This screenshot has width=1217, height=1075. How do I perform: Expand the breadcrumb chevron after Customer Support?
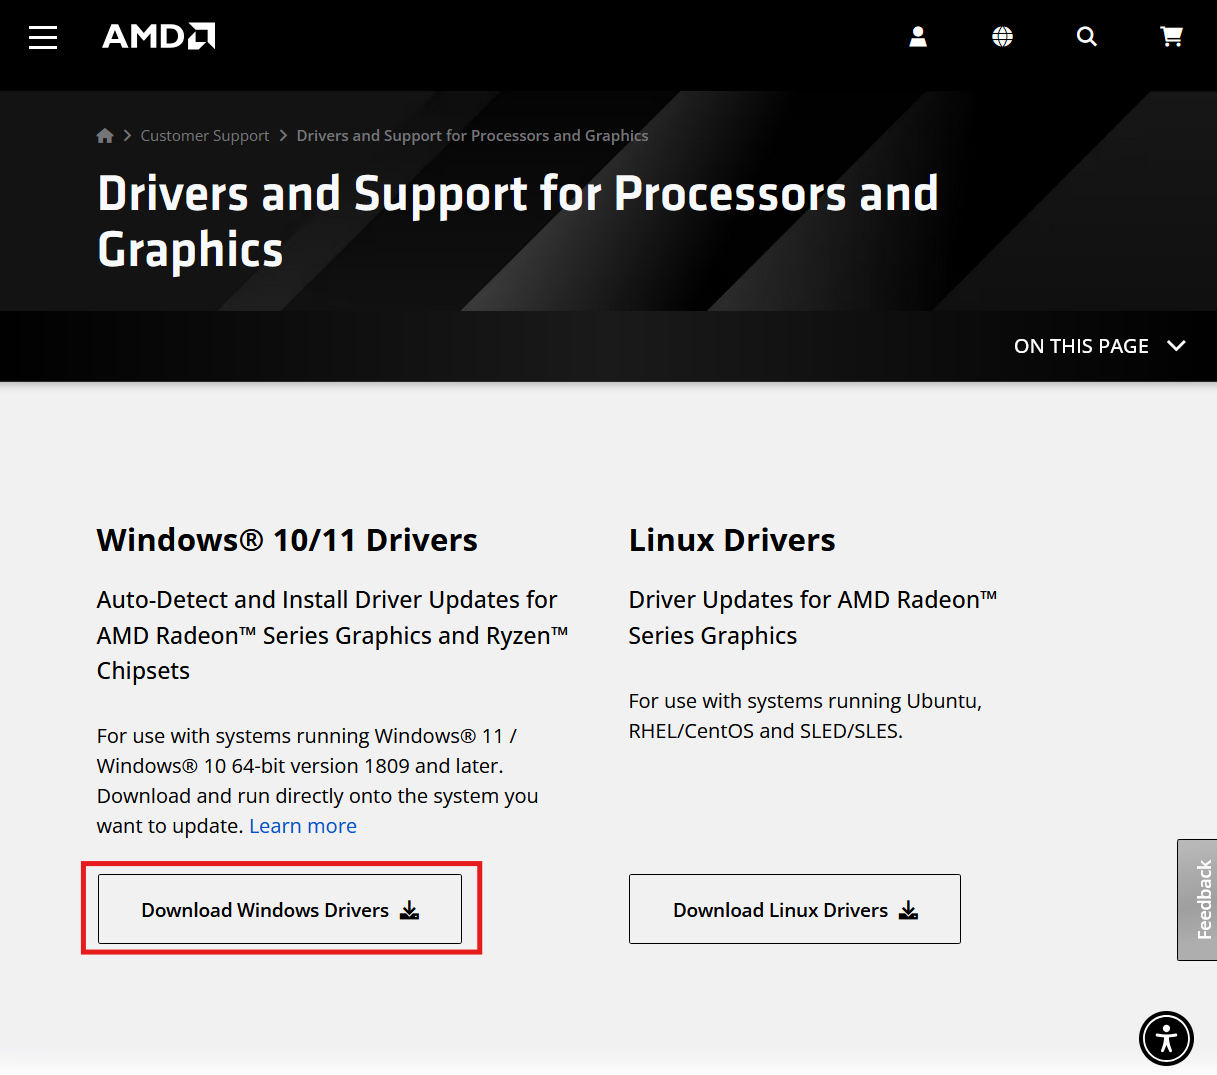coord(283,135)
